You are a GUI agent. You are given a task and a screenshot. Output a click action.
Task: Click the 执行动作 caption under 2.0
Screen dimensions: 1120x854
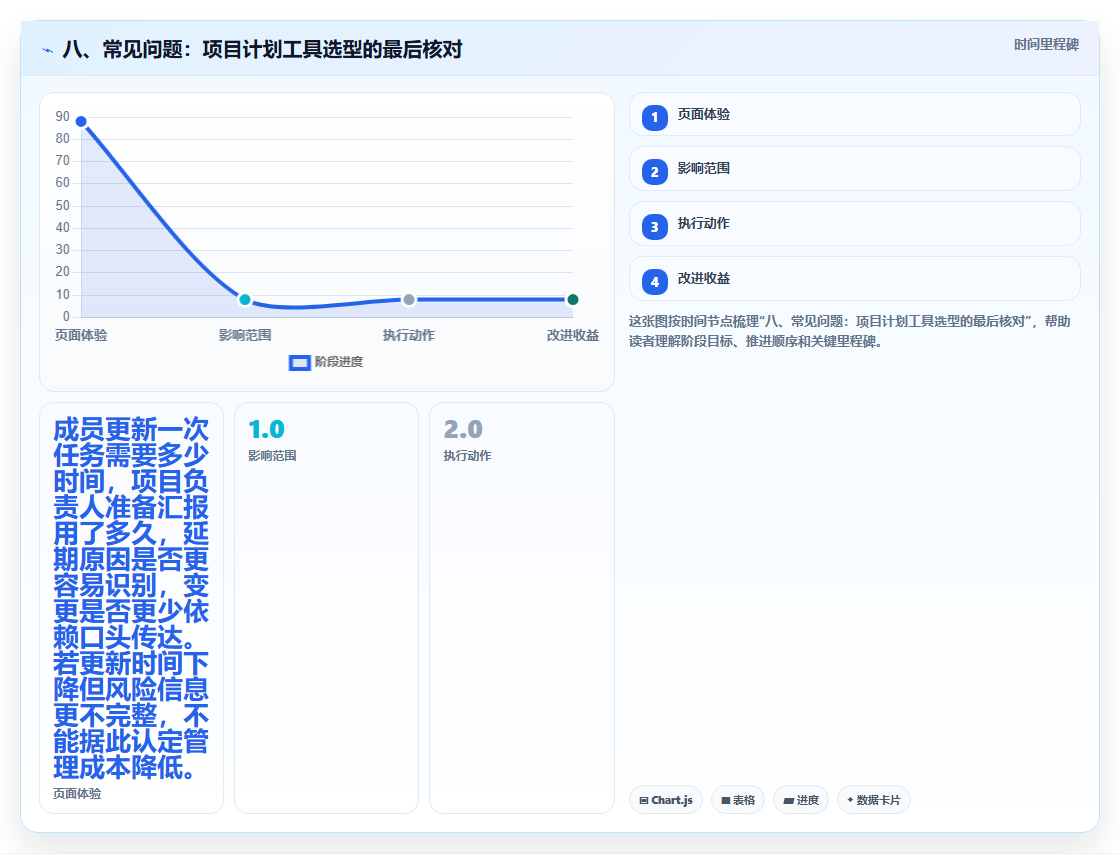point(467,456)
